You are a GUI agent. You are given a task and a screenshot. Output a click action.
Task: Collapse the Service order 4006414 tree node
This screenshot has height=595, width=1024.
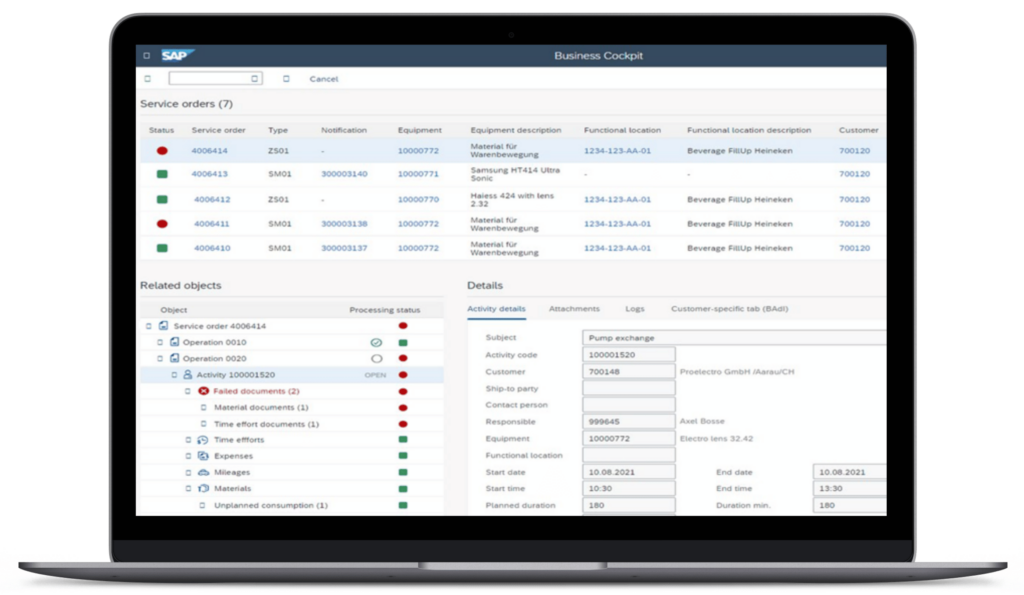(x=149, y=326)
